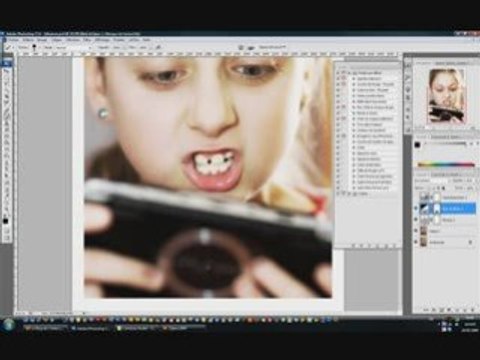Select the highlighted layer's mask thumbnail
This screenshot has height=360, width=480.
click(x=436, y=209)
